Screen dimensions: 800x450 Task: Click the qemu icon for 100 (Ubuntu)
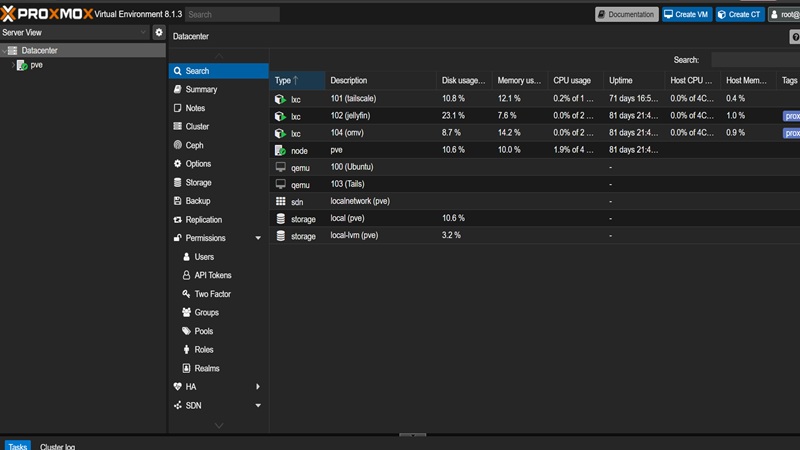[x=281, y=167]
